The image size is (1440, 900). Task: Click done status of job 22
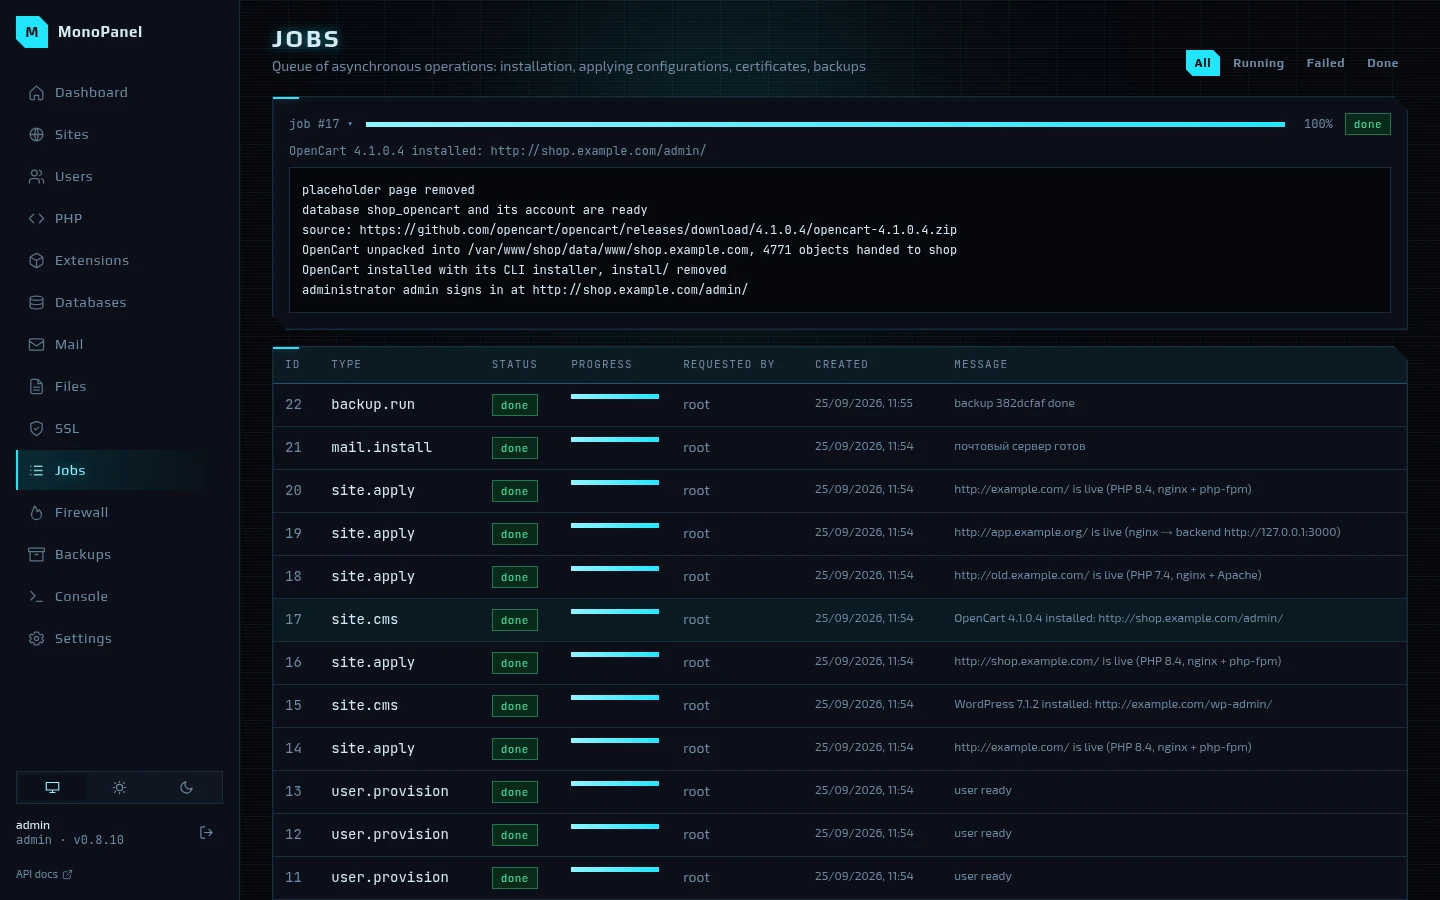click(515, 405)
